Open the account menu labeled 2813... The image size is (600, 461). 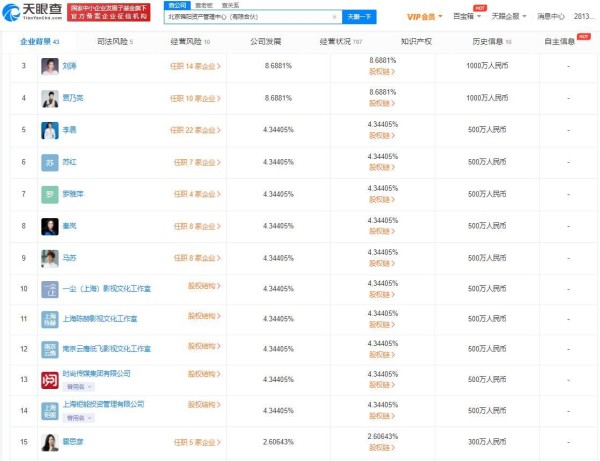tap(584, 16)
